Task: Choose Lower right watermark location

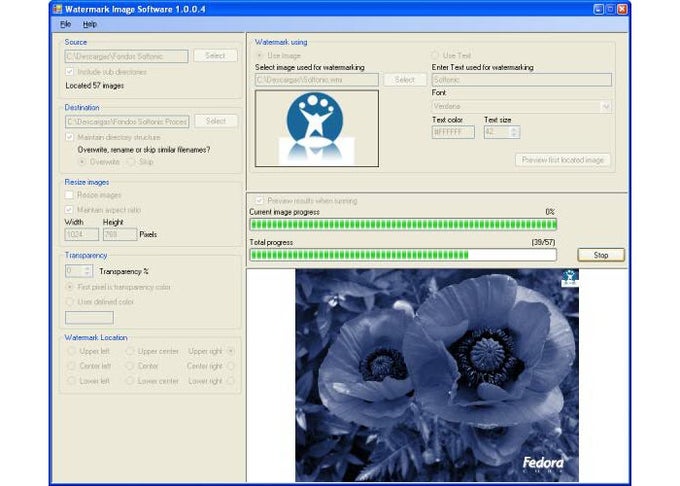Action: pos(231,381)
